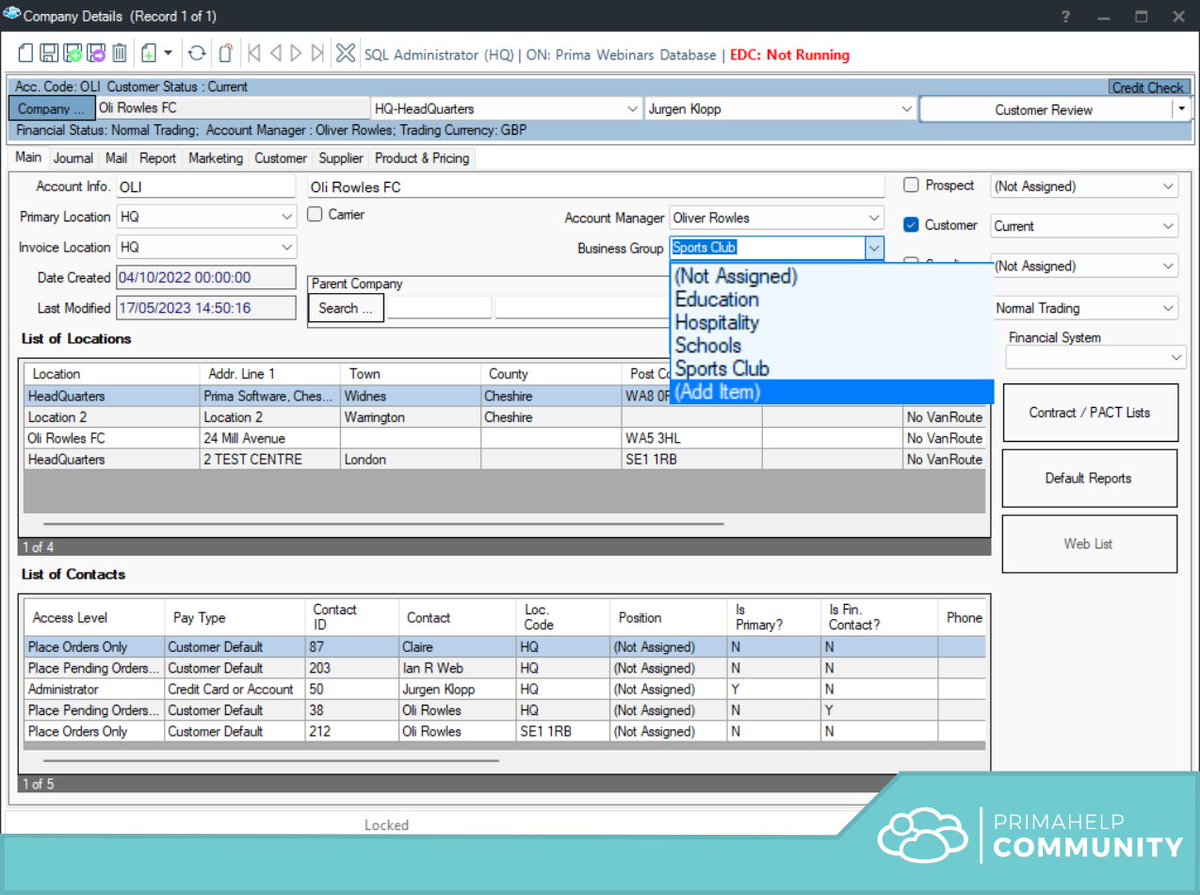1200x895 pixels.
Task: Click the Delete trash can icon
Action: [x=119, y=54]
